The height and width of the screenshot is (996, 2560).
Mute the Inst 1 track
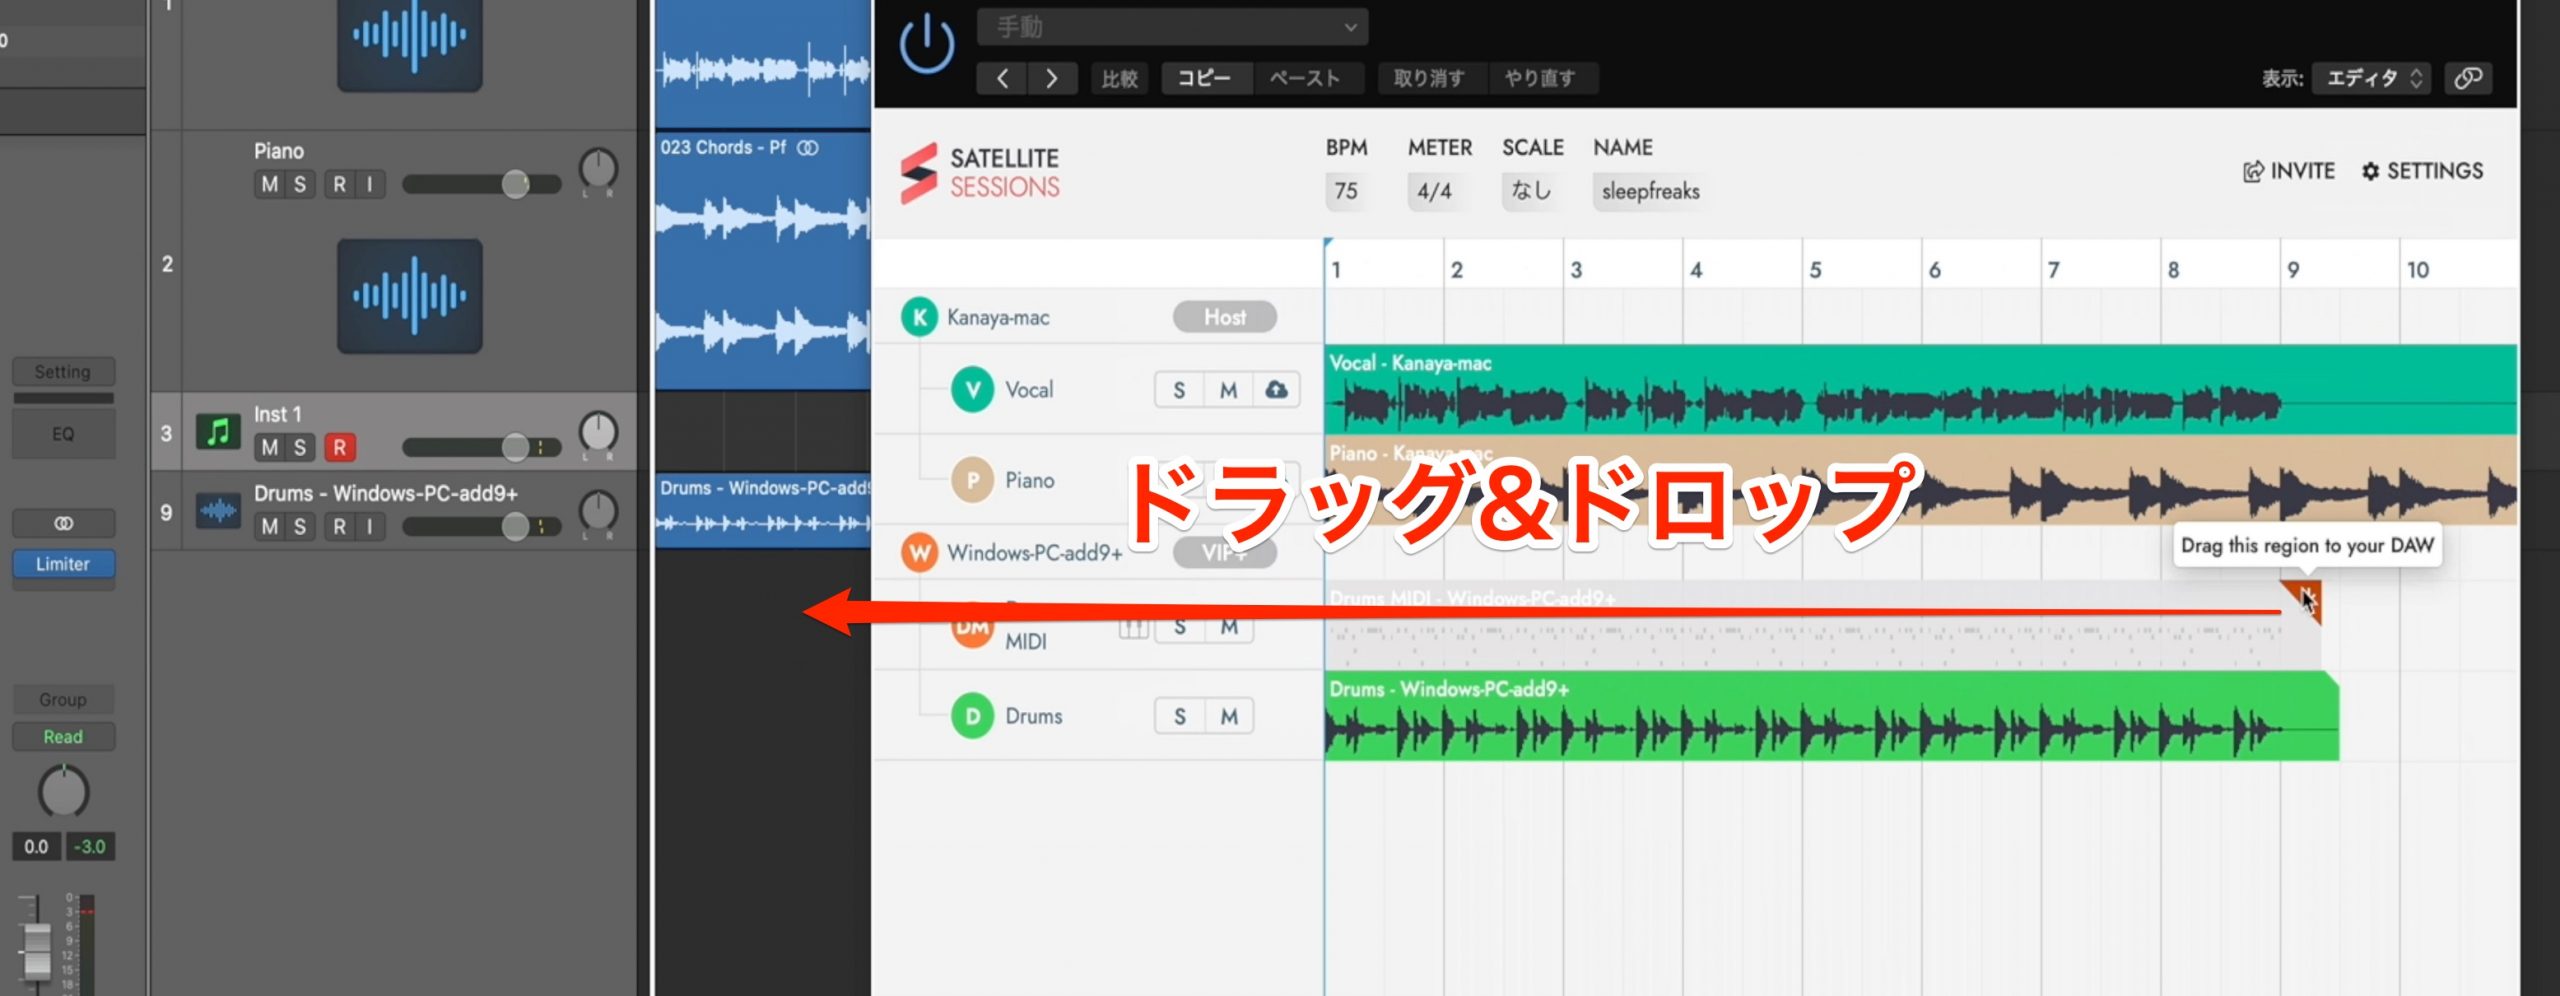tap(270, 447)
